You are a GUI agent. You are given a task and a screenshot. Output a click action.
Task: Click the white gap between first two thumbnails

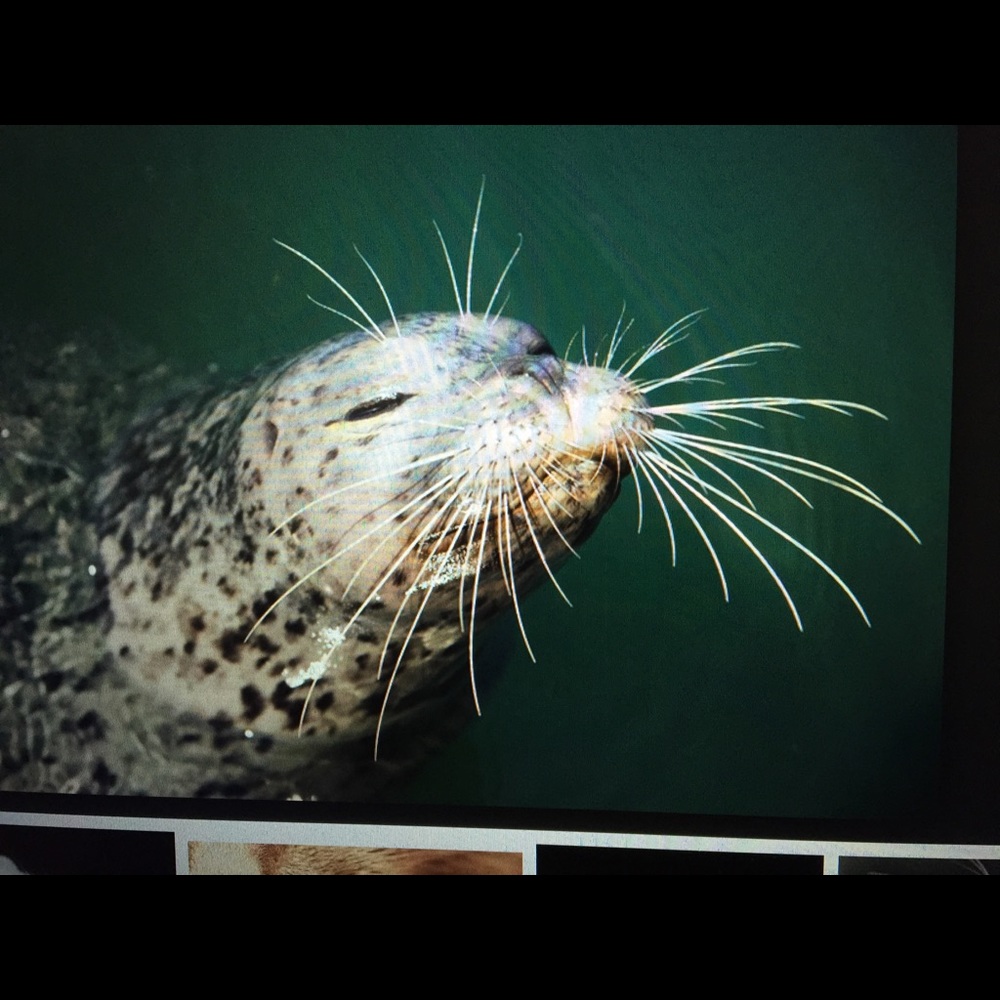click(x=181, y=855)
